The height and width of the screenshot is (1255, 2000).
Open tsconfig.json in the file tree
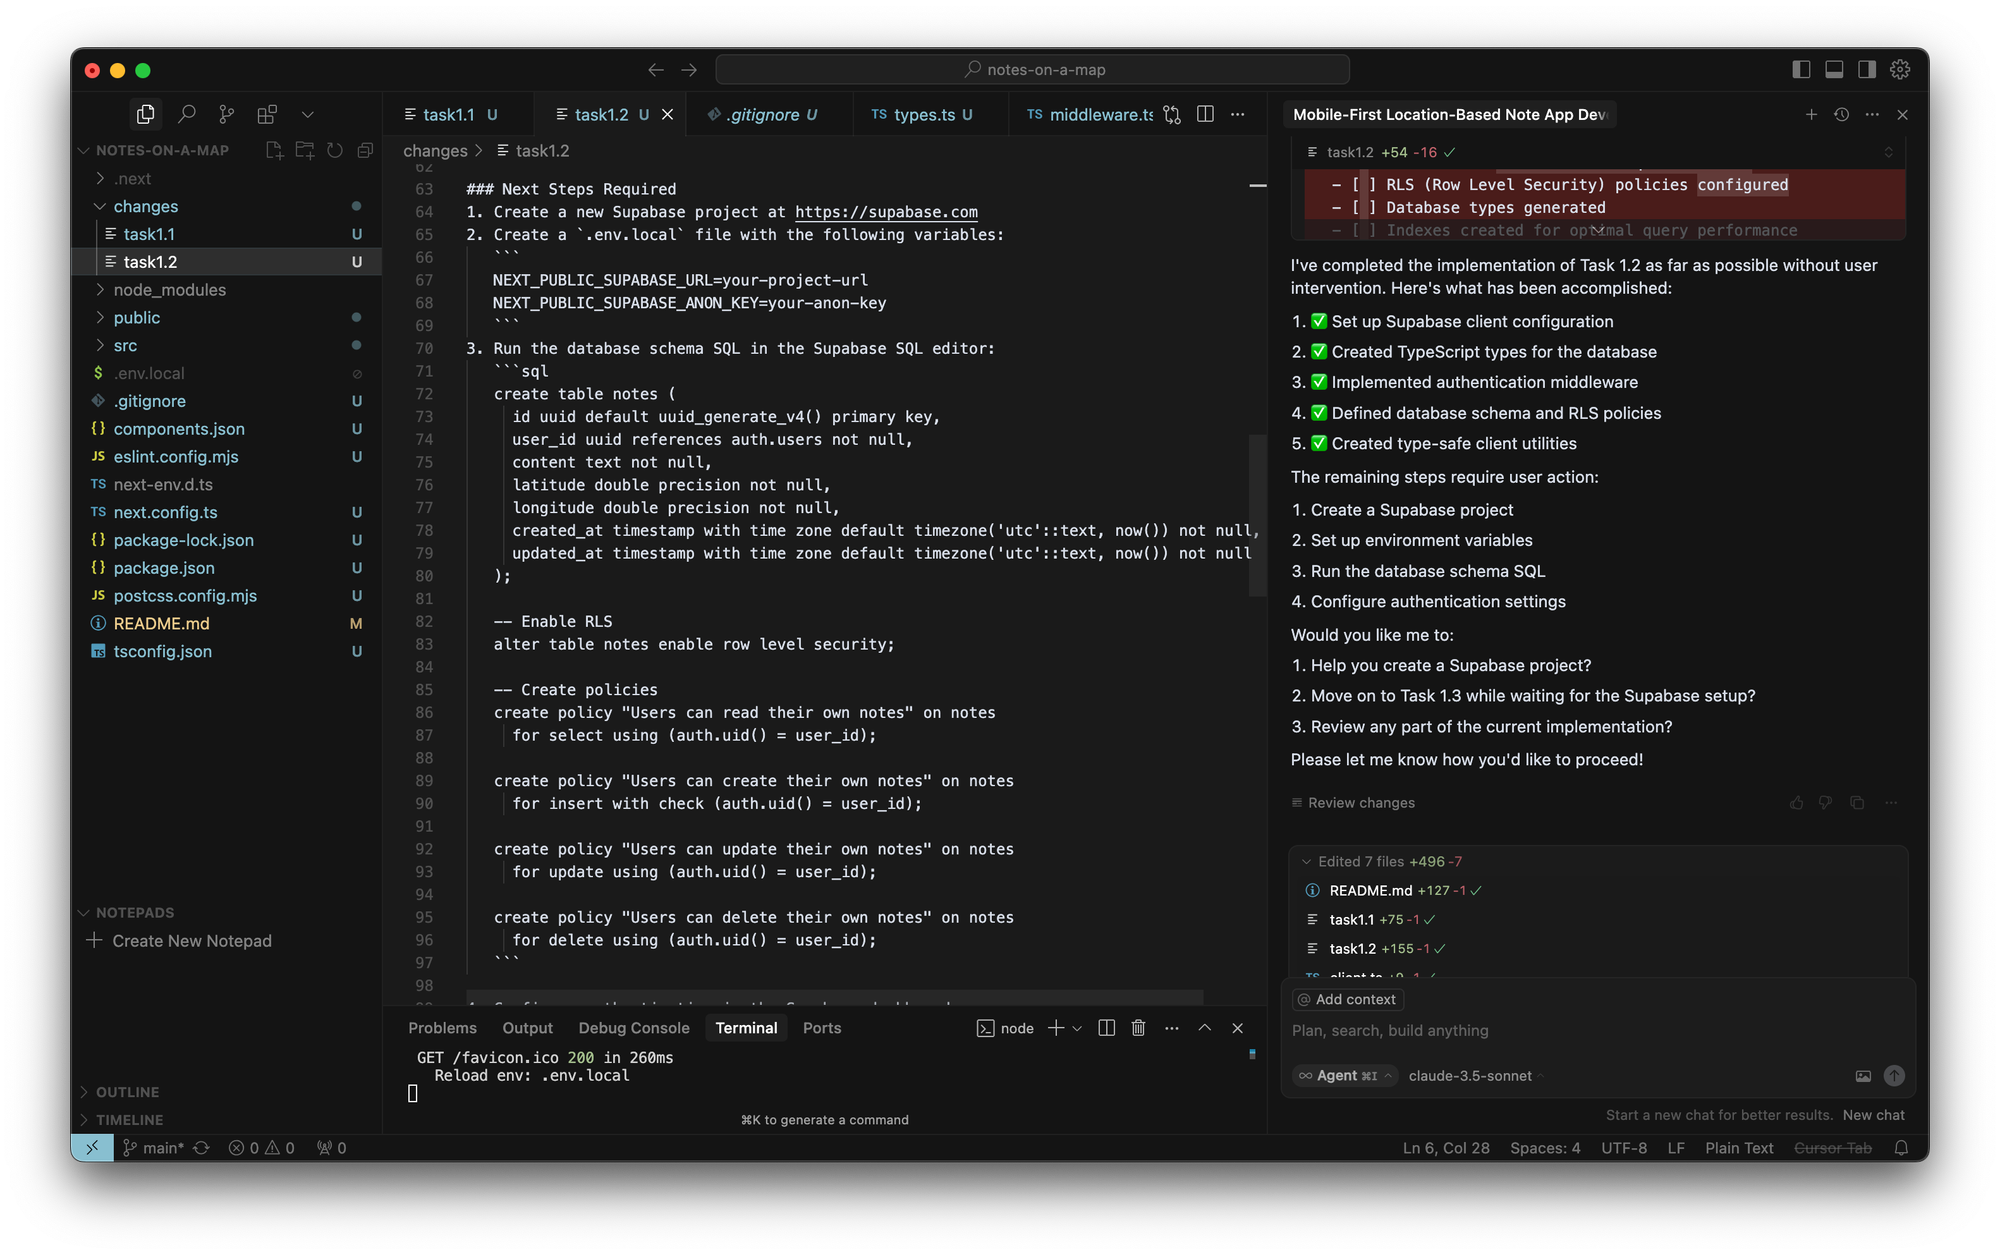227,651
